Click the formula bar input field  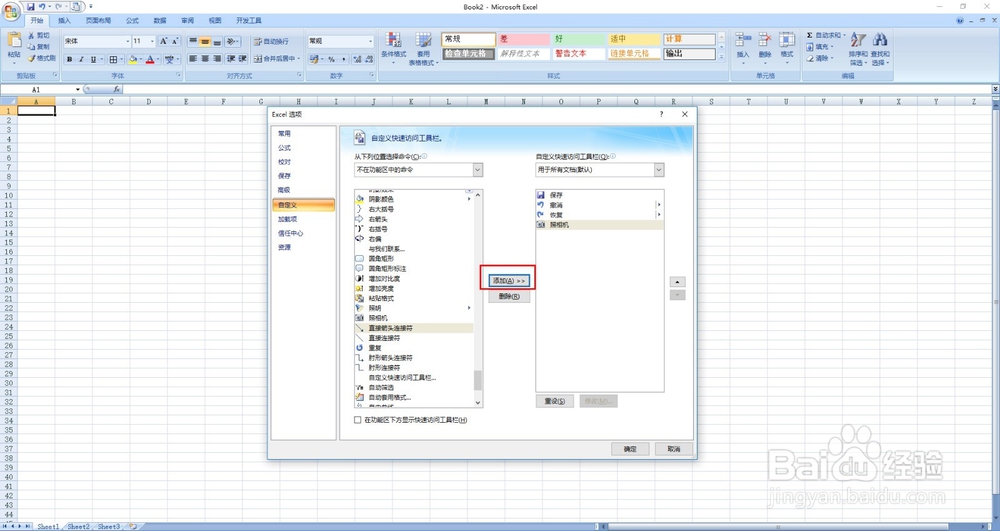555,90
